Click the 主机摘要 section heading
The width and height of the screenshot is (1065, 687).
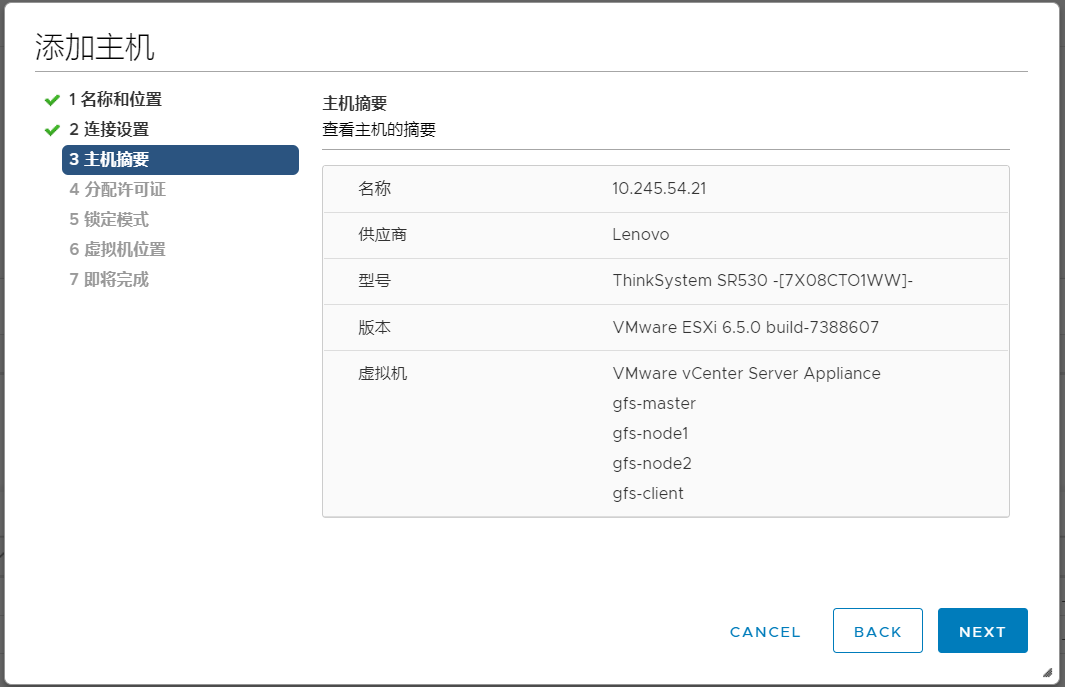pyautogui.click(x=355, y=103)
